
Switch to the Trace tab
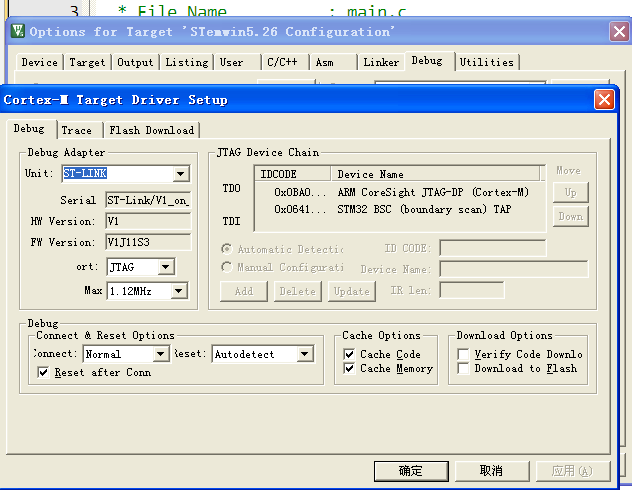76,130
